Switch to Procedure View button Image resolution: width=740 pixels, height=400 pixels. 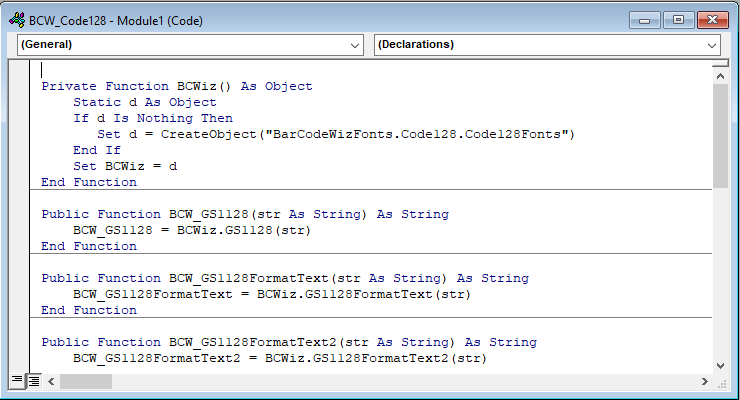[17, 381]
